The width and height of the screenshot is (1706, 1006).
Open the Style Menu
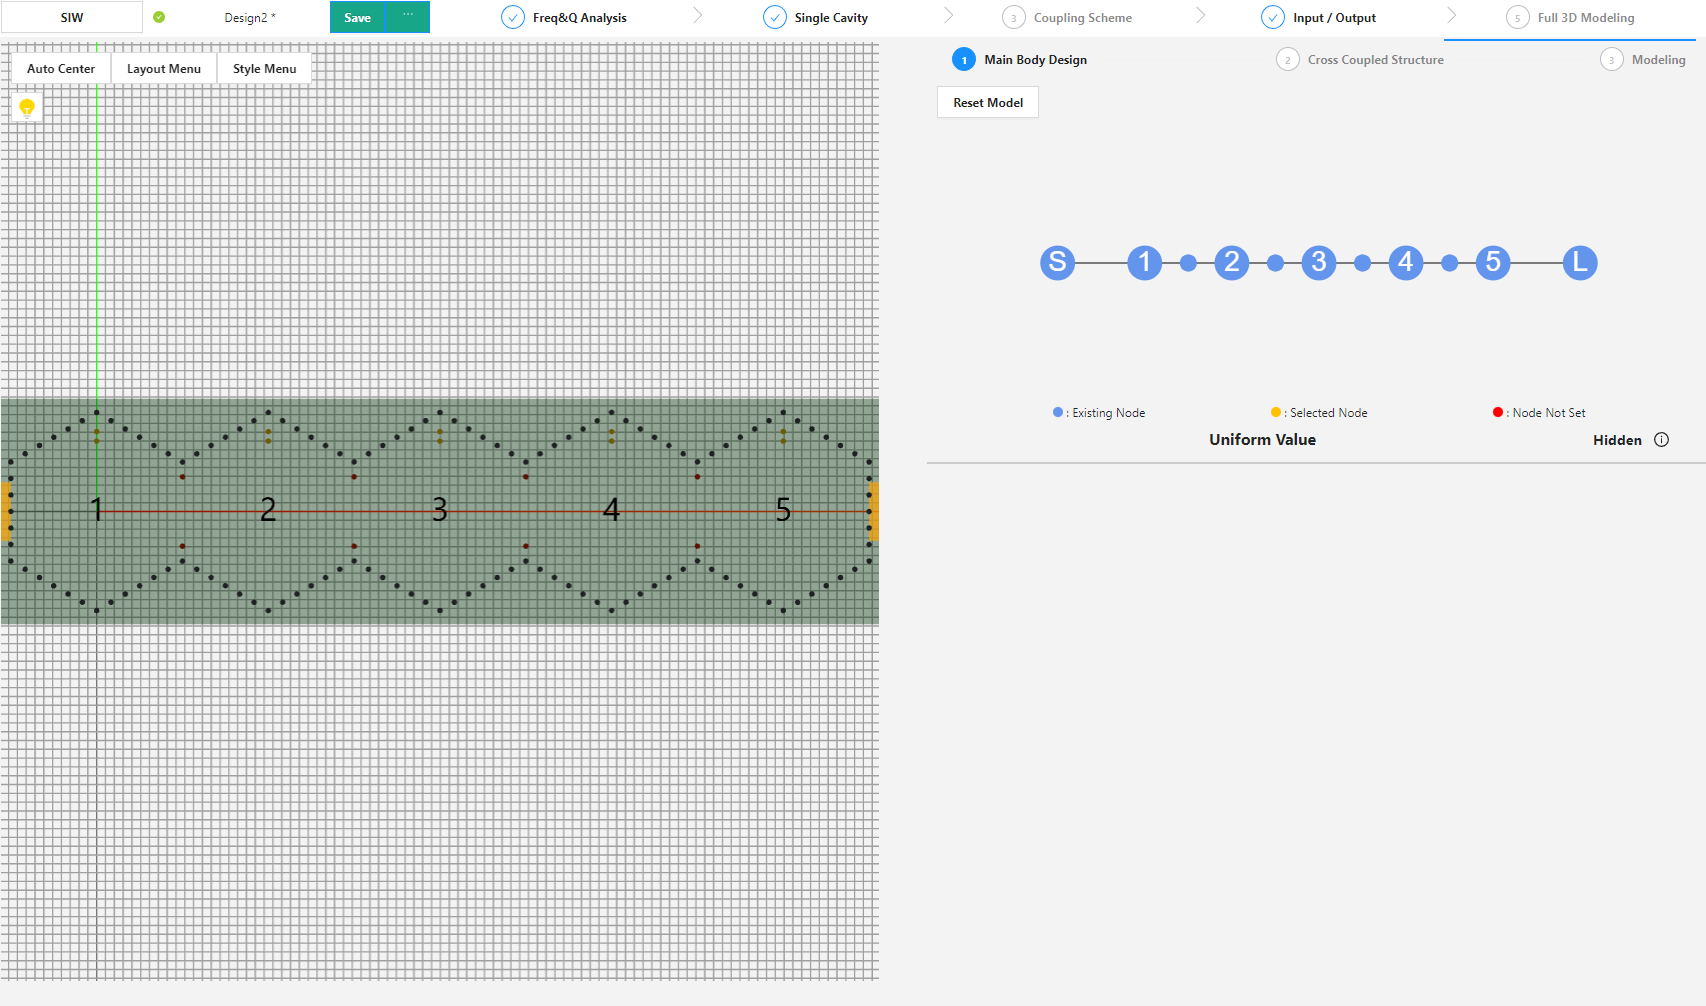point(264,68)
